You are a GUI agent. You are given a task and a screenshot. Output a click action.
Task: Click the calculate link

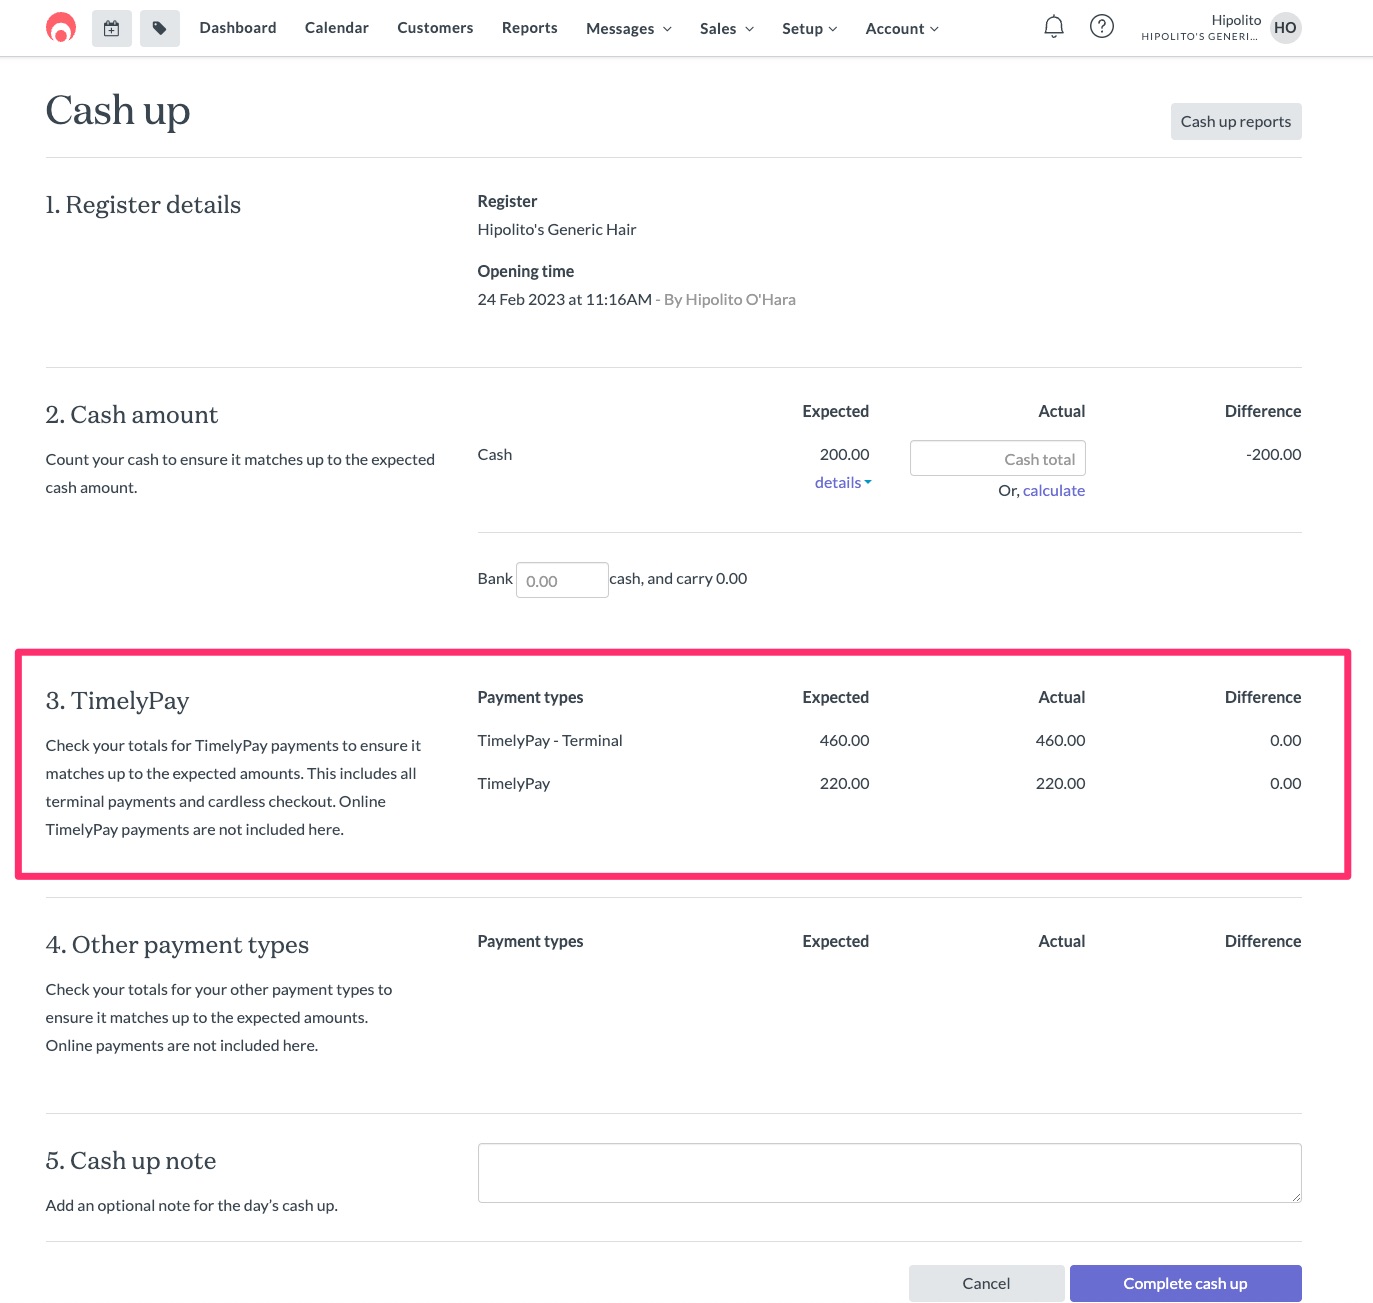[1054, 491]
